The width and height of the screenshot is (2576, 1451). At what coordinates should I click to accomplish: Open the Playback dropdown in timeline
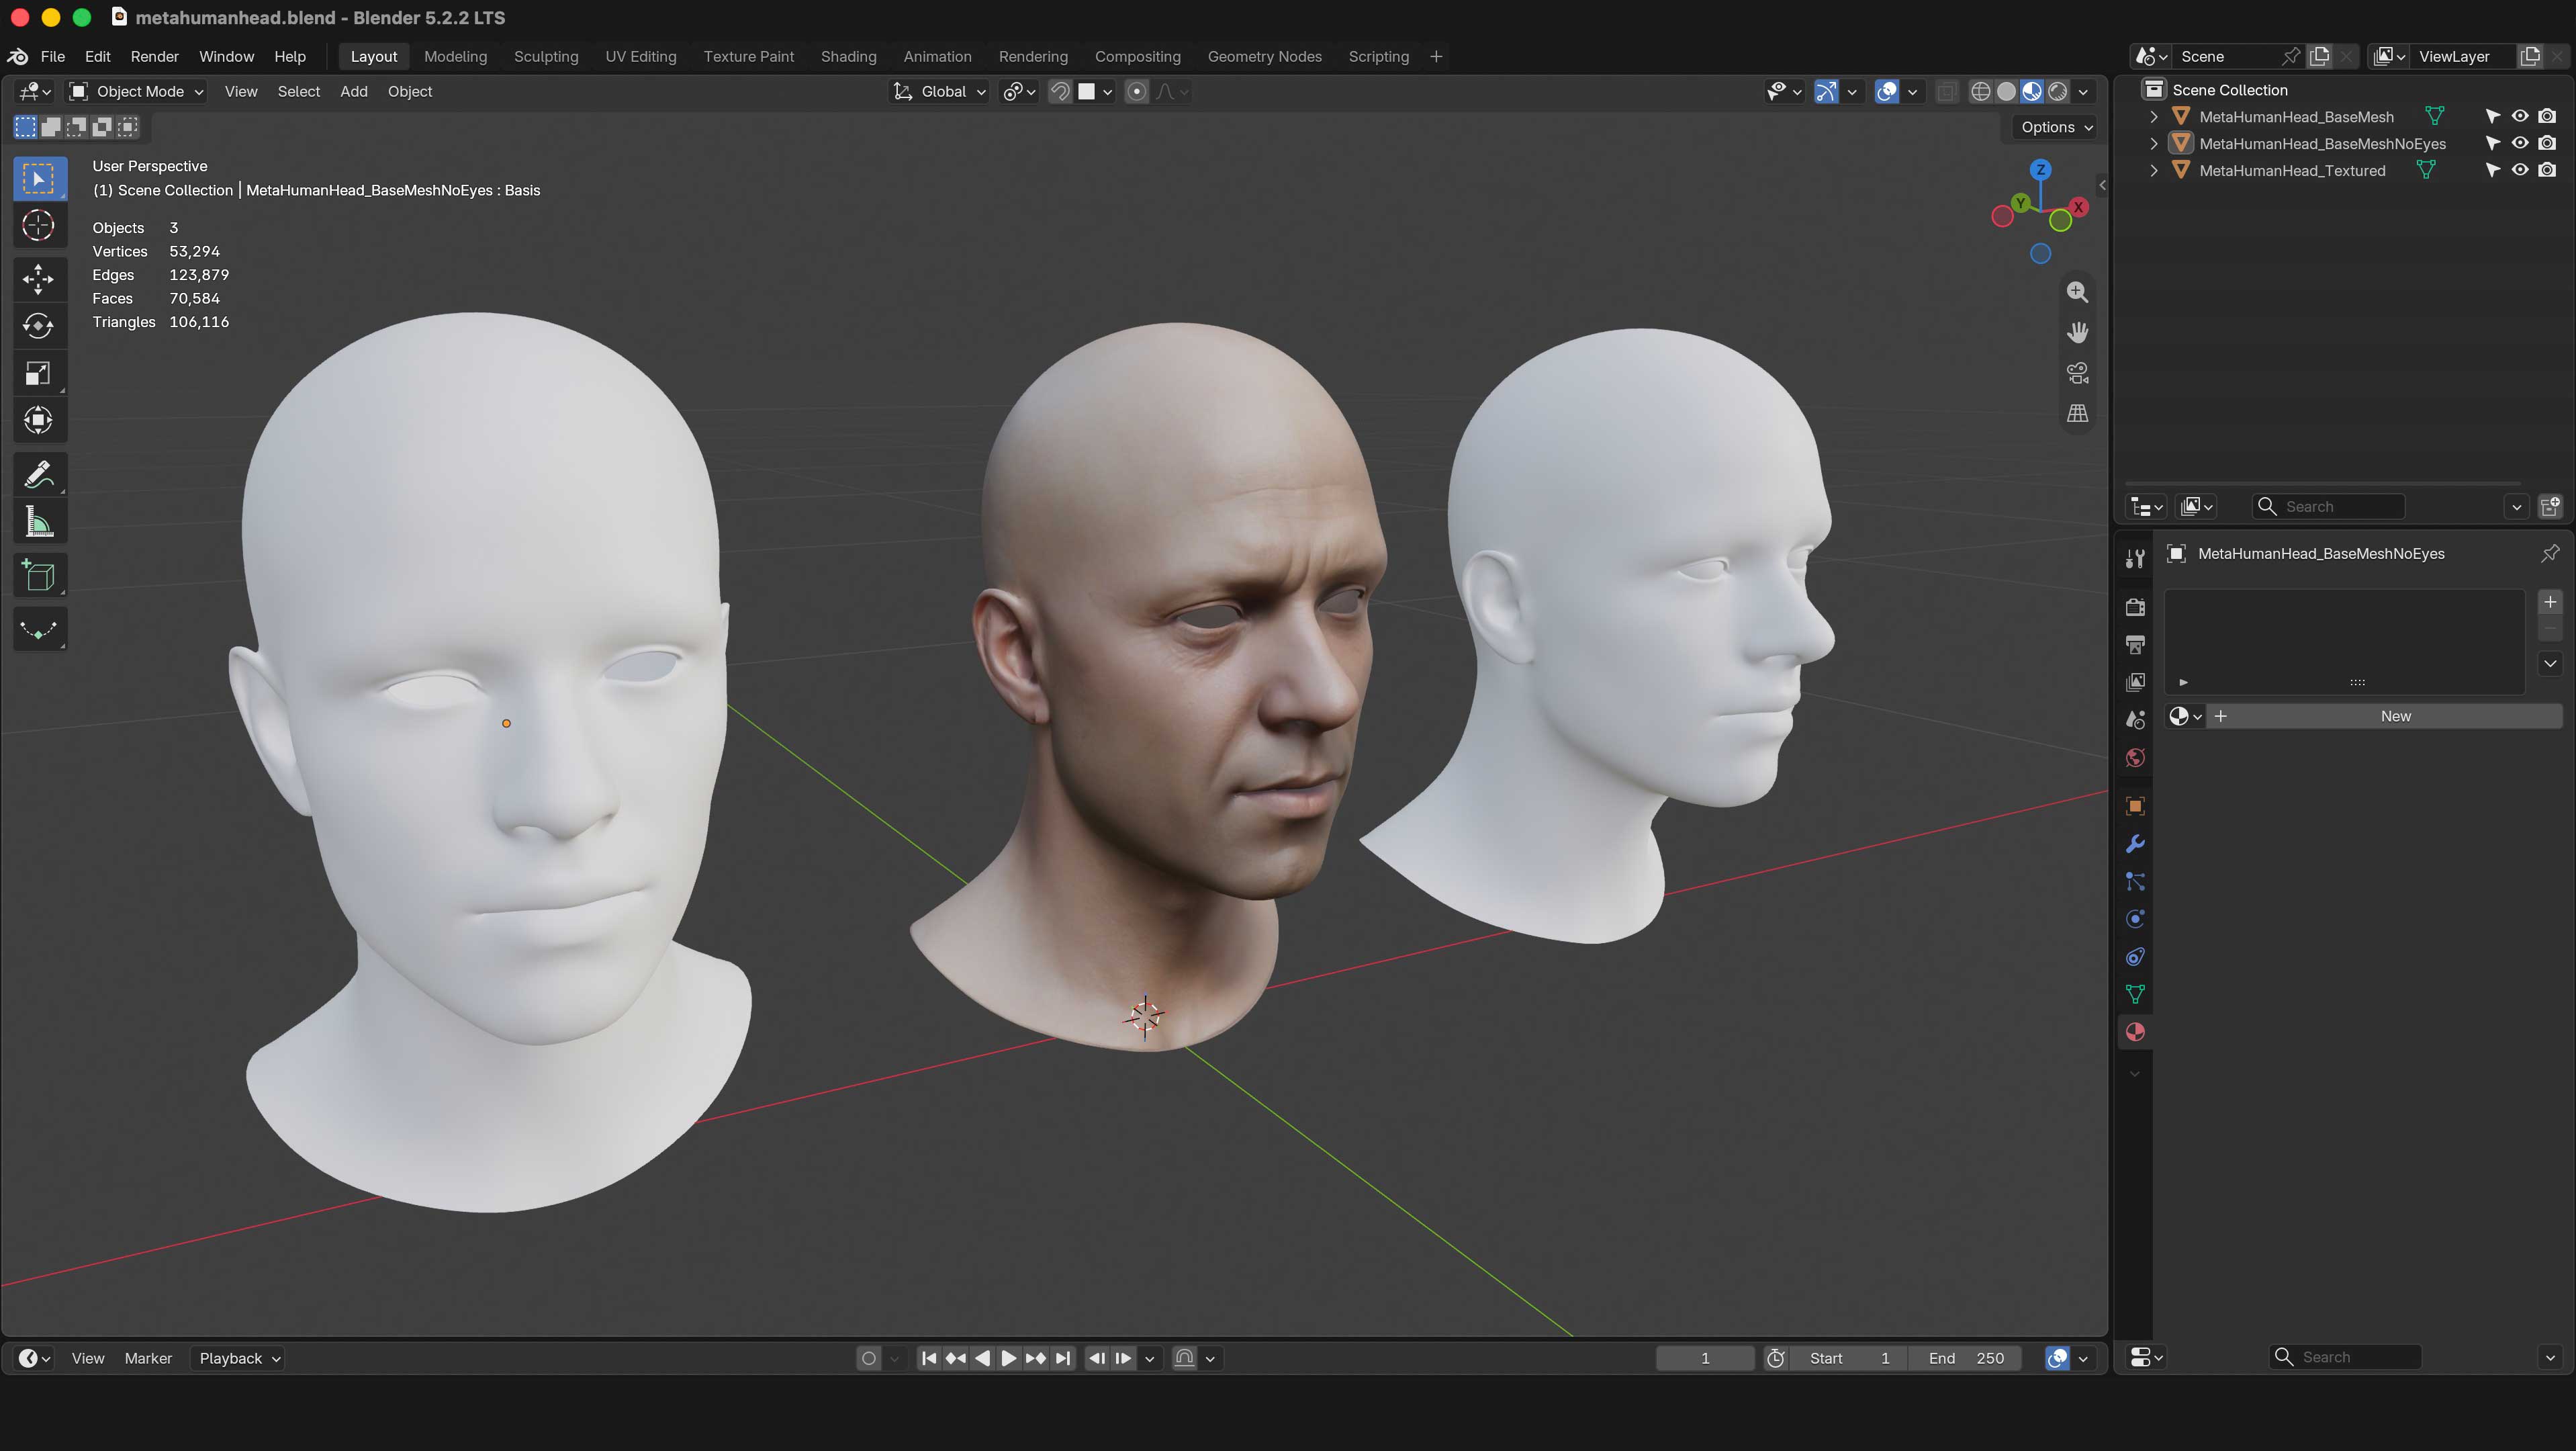coord(239,1358)
